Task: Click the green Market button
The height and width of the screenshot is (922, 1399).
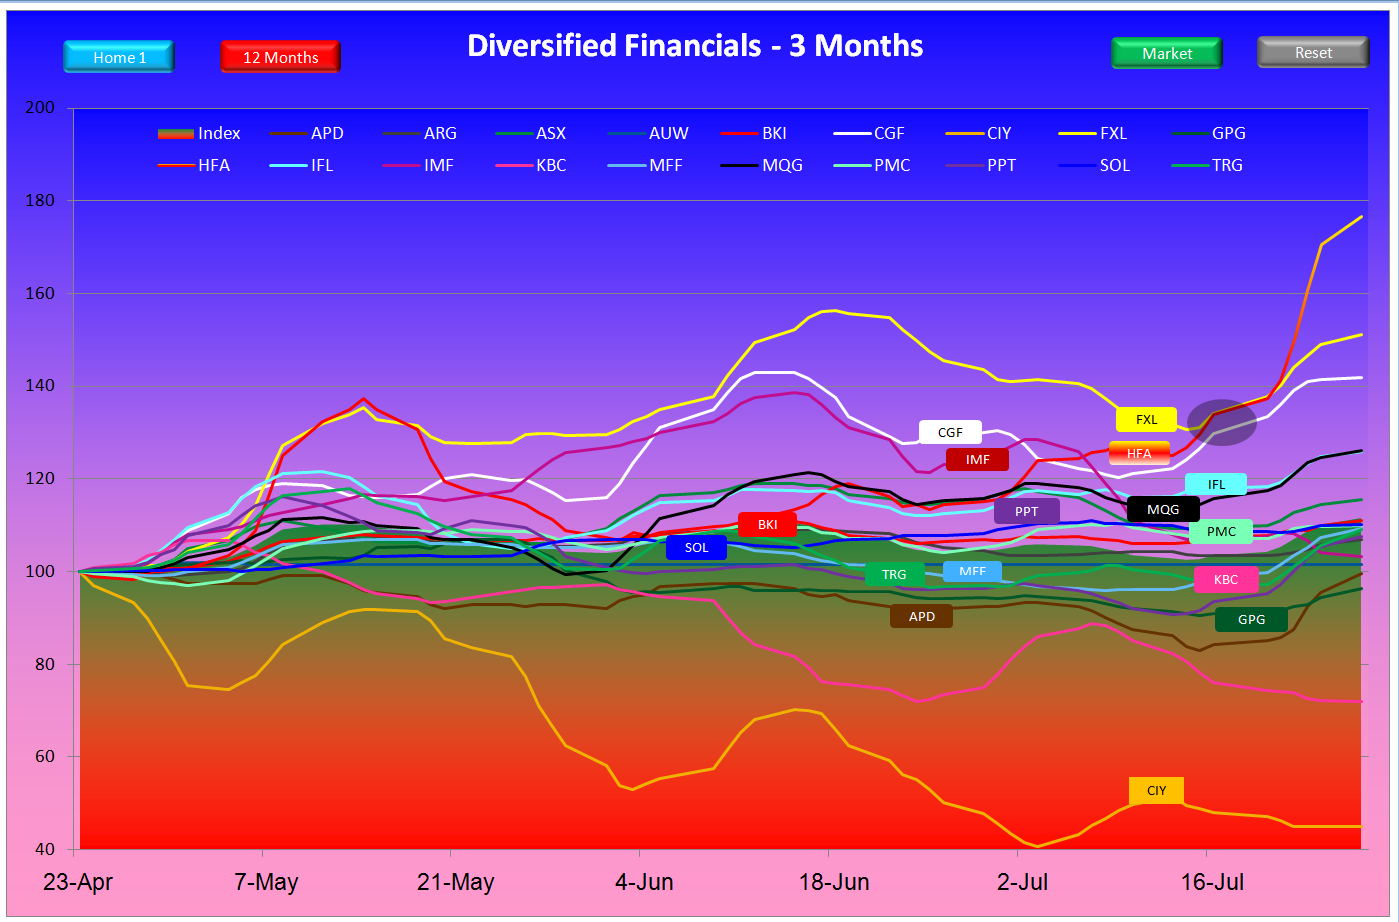Action: (1167, 53)
